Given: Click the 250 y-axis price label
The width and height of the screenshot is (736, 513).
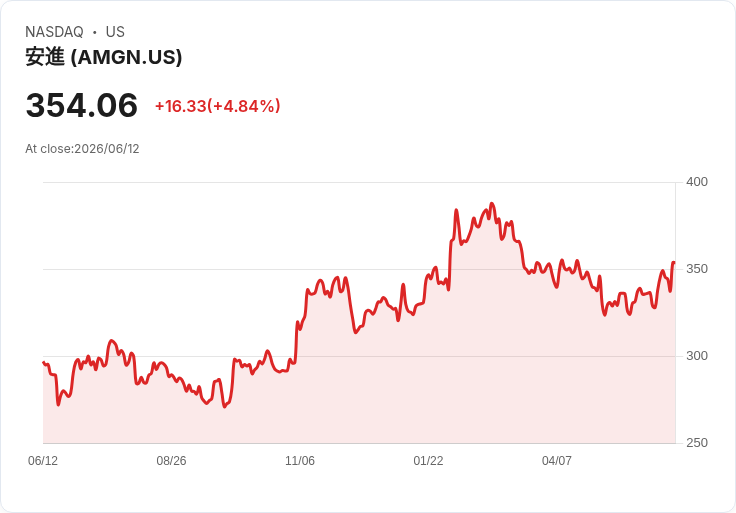Looking at the screenshot, I should (x=697, y=443).
